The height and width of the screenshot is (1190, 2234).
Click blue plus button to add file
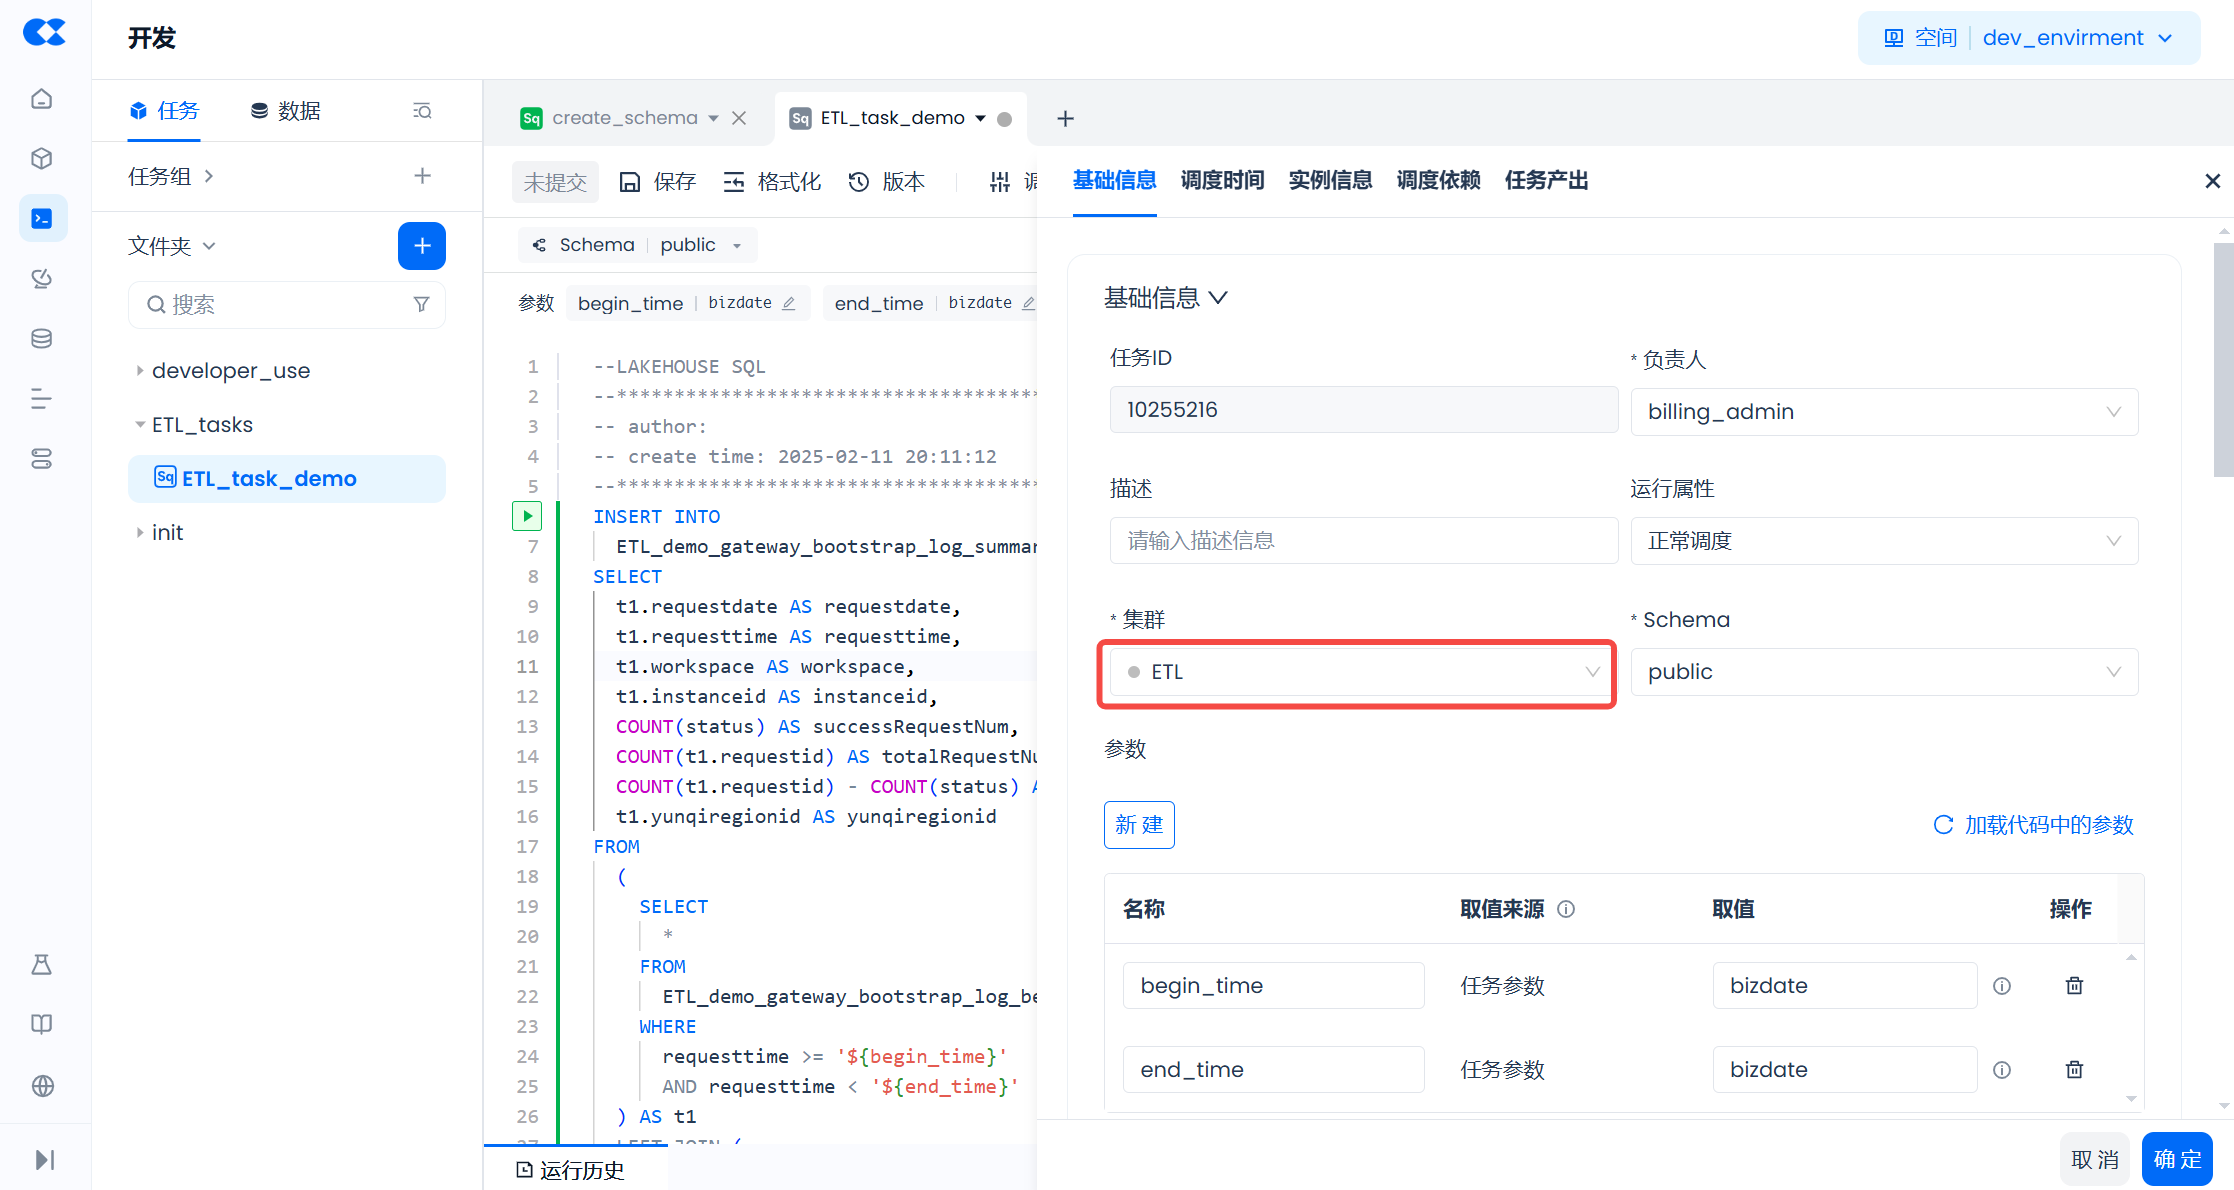pos(421,246)
